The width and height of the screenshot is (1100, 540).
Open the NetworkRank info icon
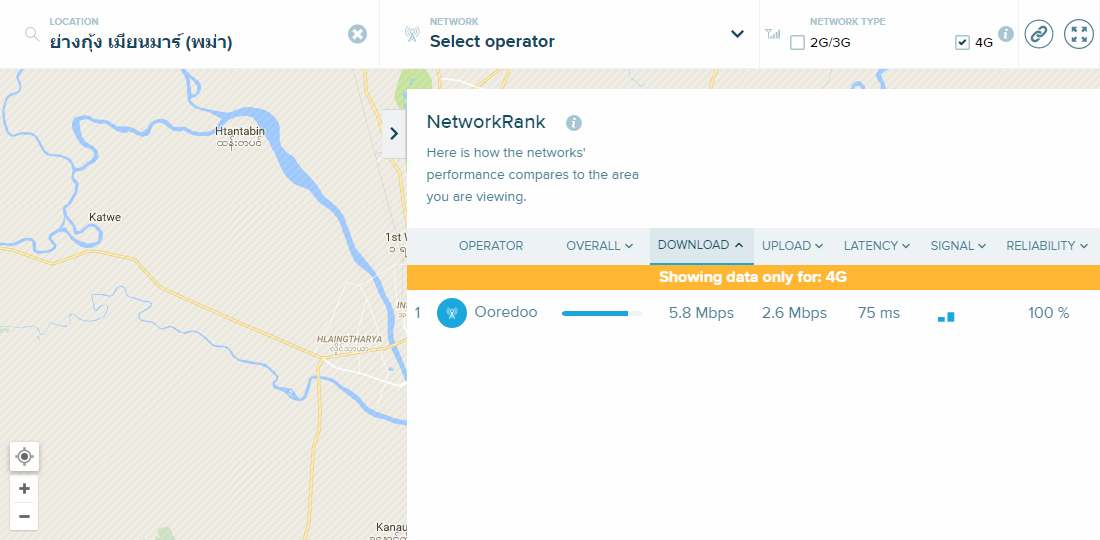point(574,123)
